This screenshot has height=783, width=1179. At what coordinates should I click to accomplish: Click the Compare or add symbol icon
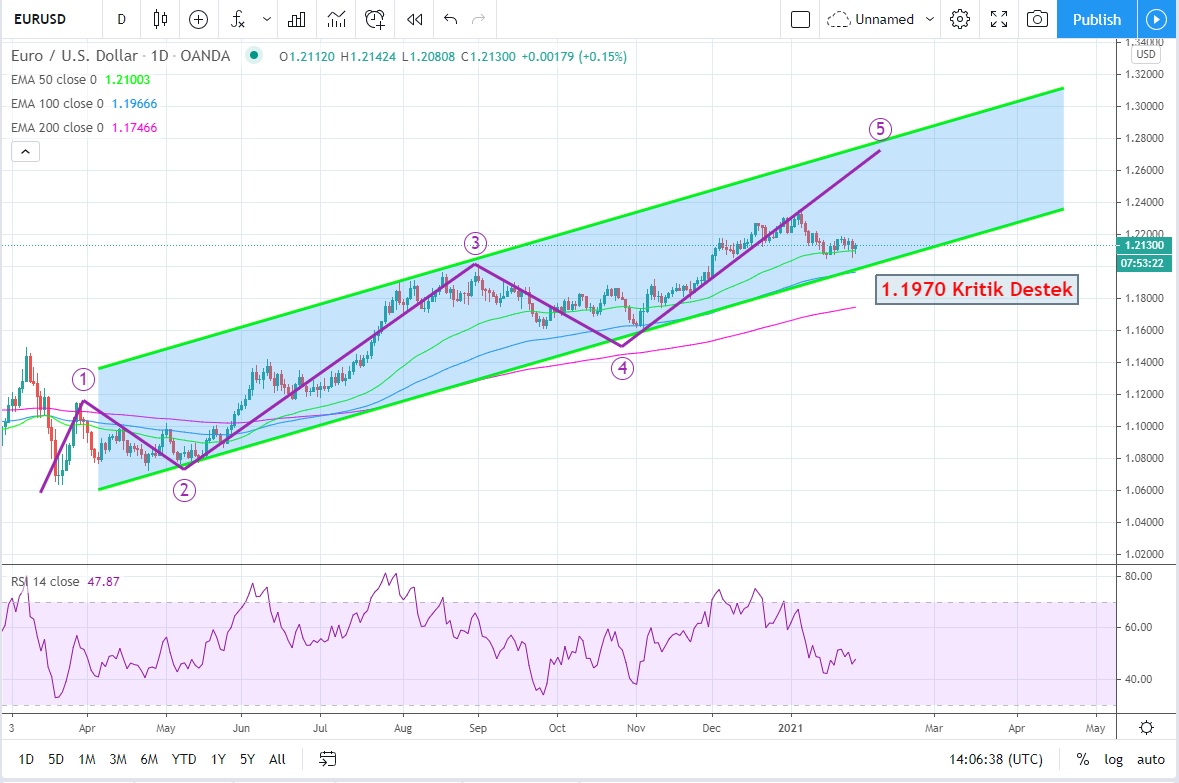pos(199,19)
